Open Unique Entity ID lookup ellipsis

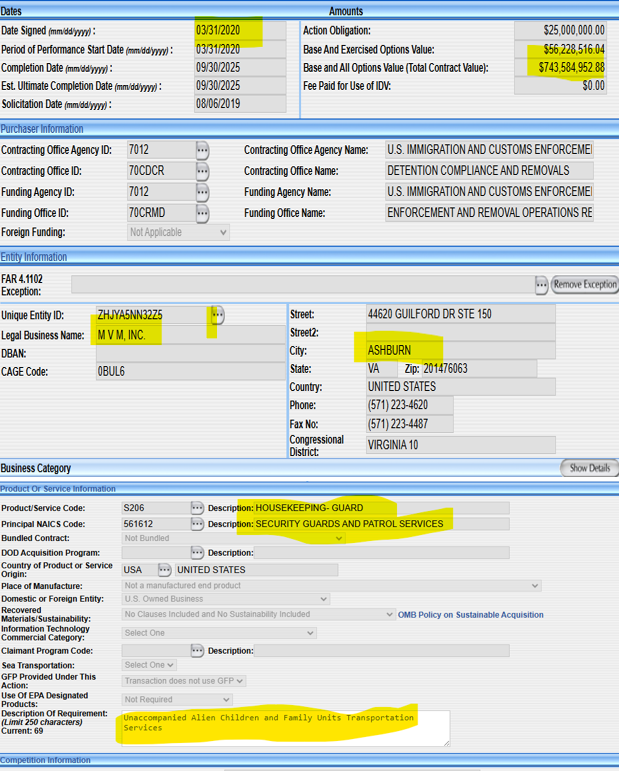(218, 315)
